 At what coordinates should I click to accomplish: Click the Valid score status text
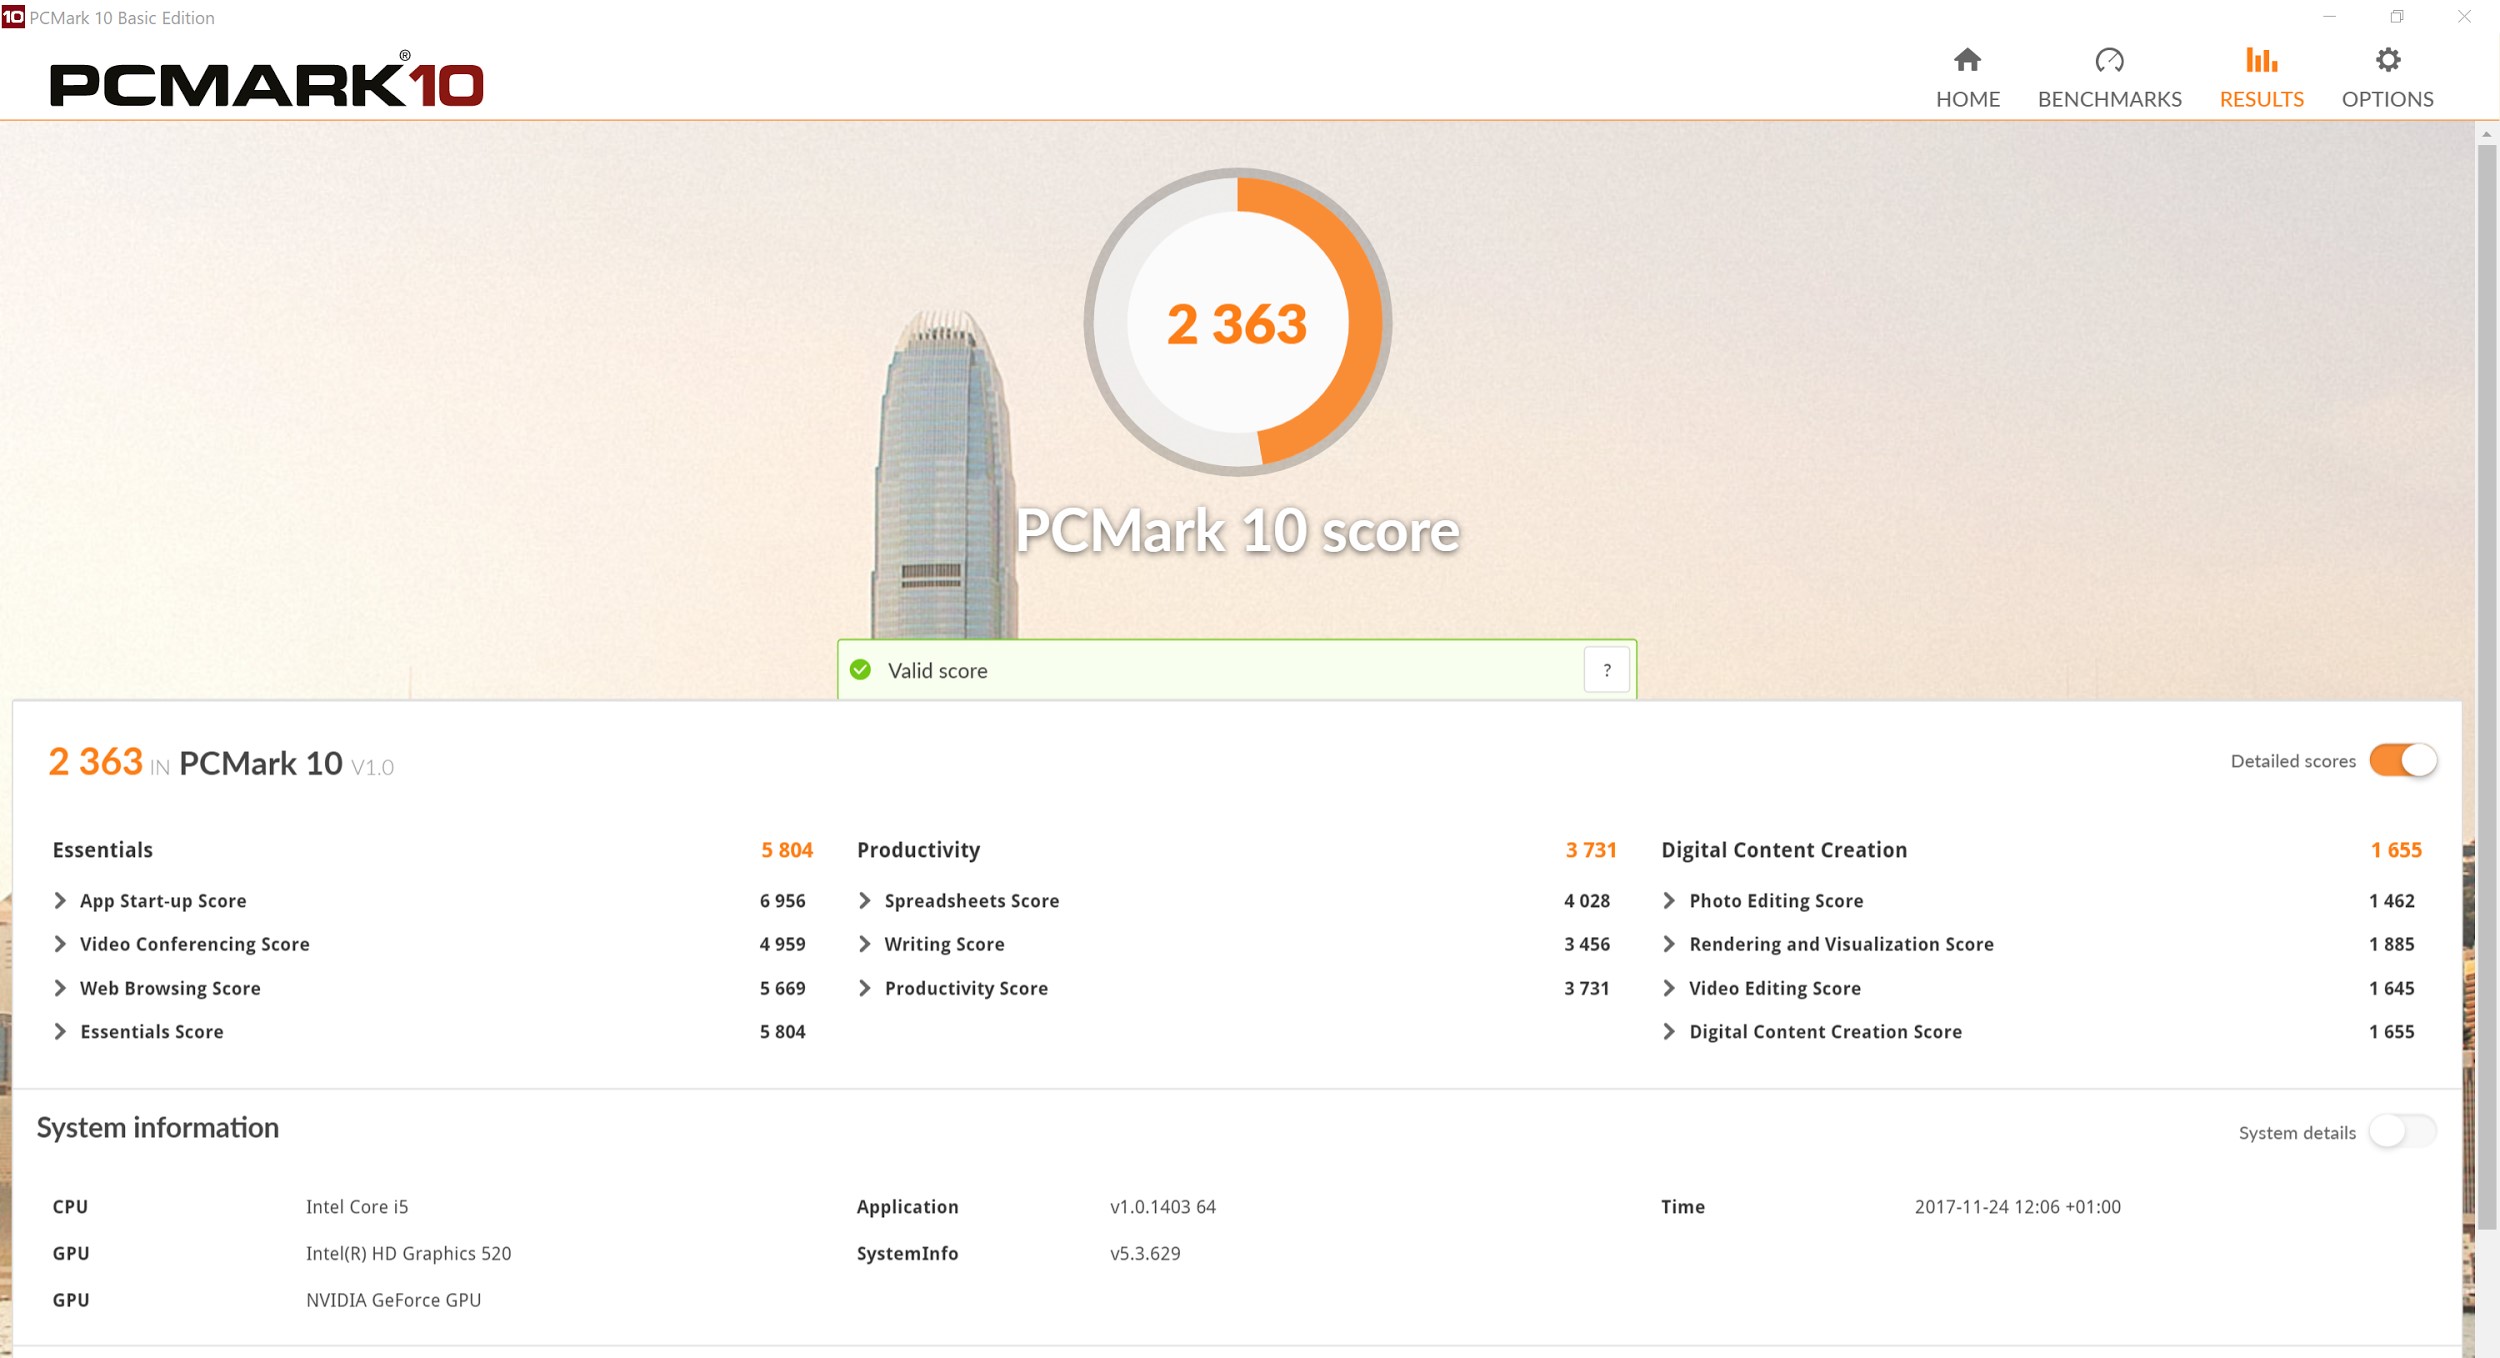pos(937,671)
